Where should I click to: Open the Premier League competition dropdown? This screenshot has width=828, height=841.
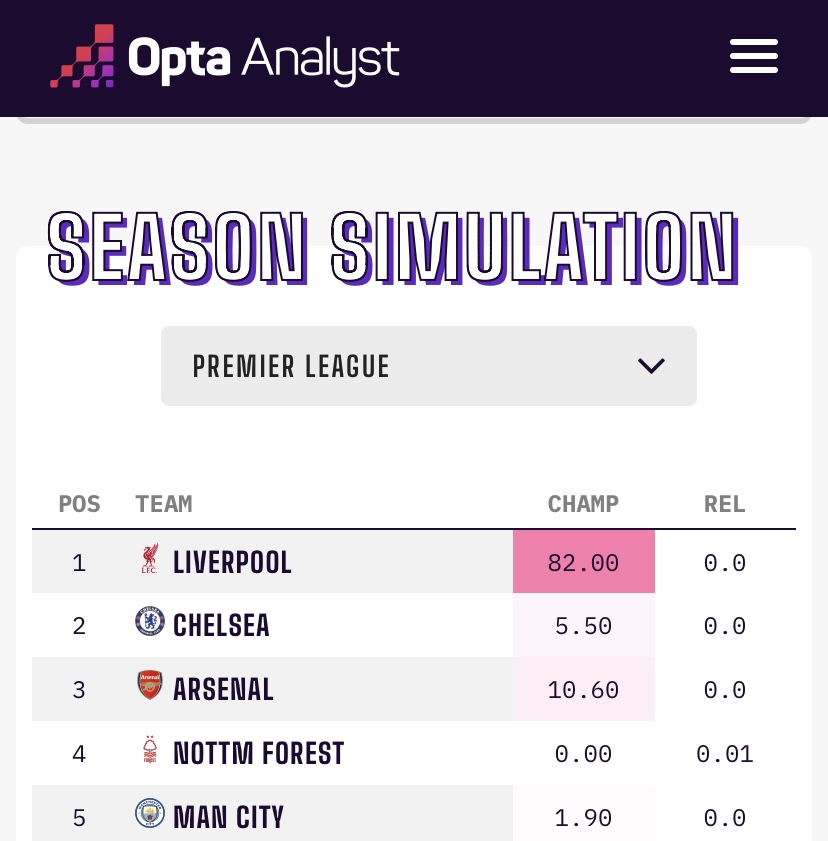(x=428, y=366)
